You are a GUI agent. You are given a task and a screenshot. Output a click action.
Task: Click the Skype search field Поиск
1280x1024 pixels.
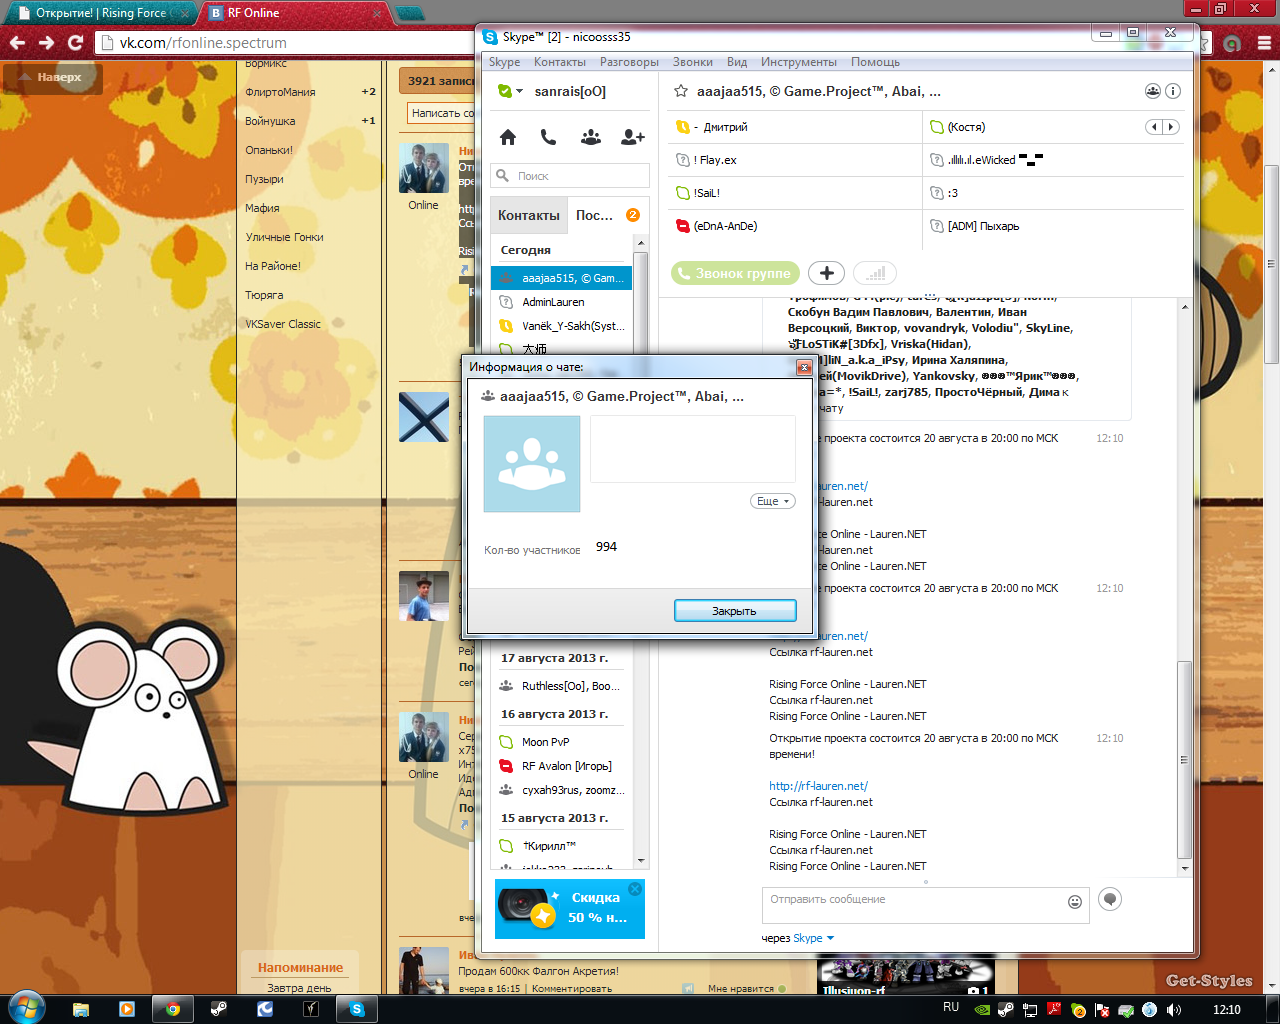tap(570, 176)
